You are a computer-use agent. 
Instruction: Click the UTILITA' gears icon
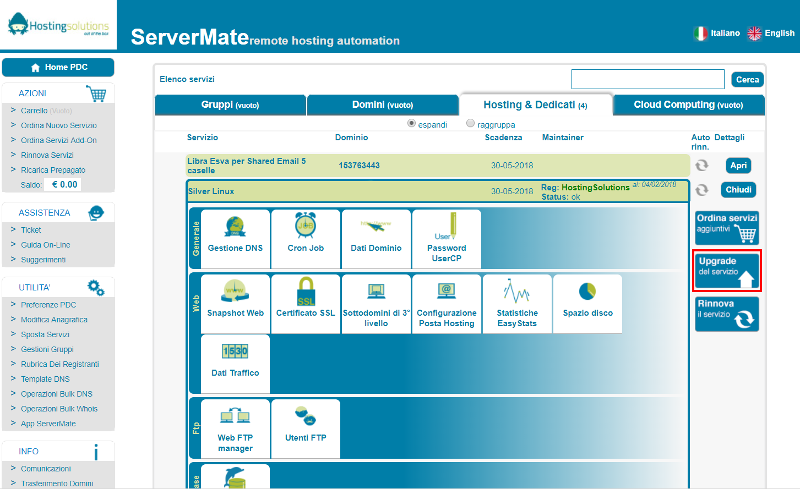96,287
